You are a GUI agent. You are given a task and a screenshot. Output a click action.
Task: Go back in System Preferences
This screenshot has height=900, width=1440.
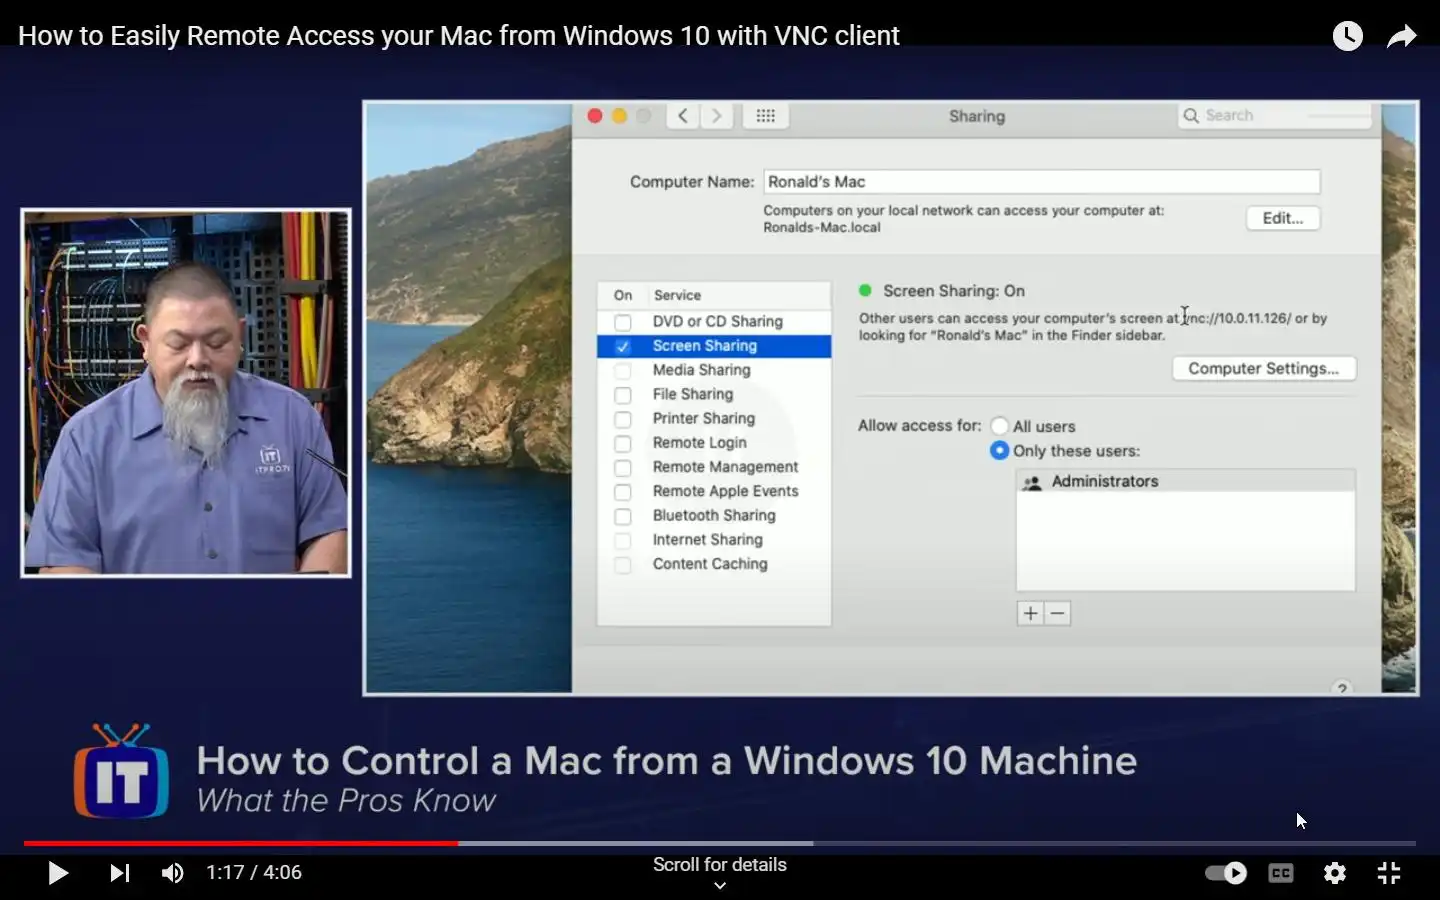pyautogui.click(x=683, y=116)
